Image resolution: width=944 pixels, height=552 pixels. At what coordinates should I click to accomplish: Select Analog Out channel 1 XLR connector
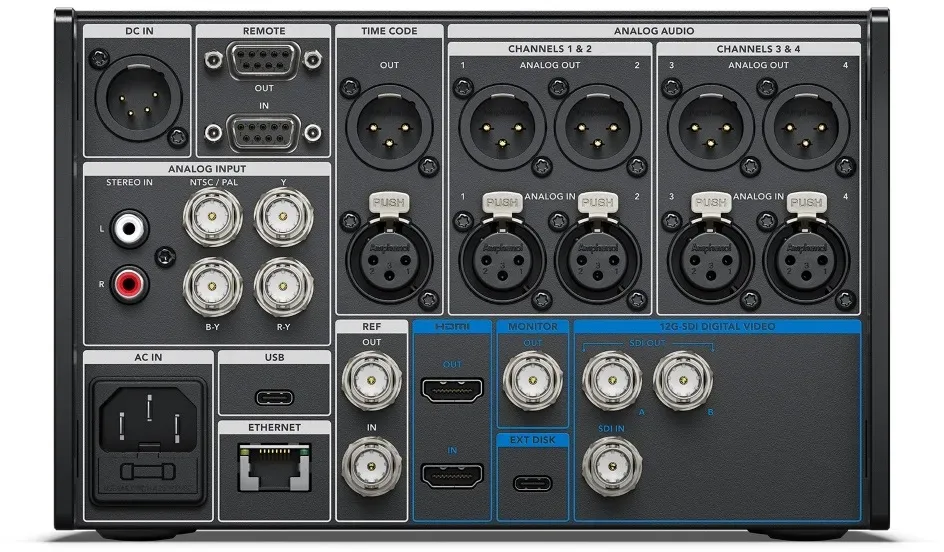pos(502,127)
